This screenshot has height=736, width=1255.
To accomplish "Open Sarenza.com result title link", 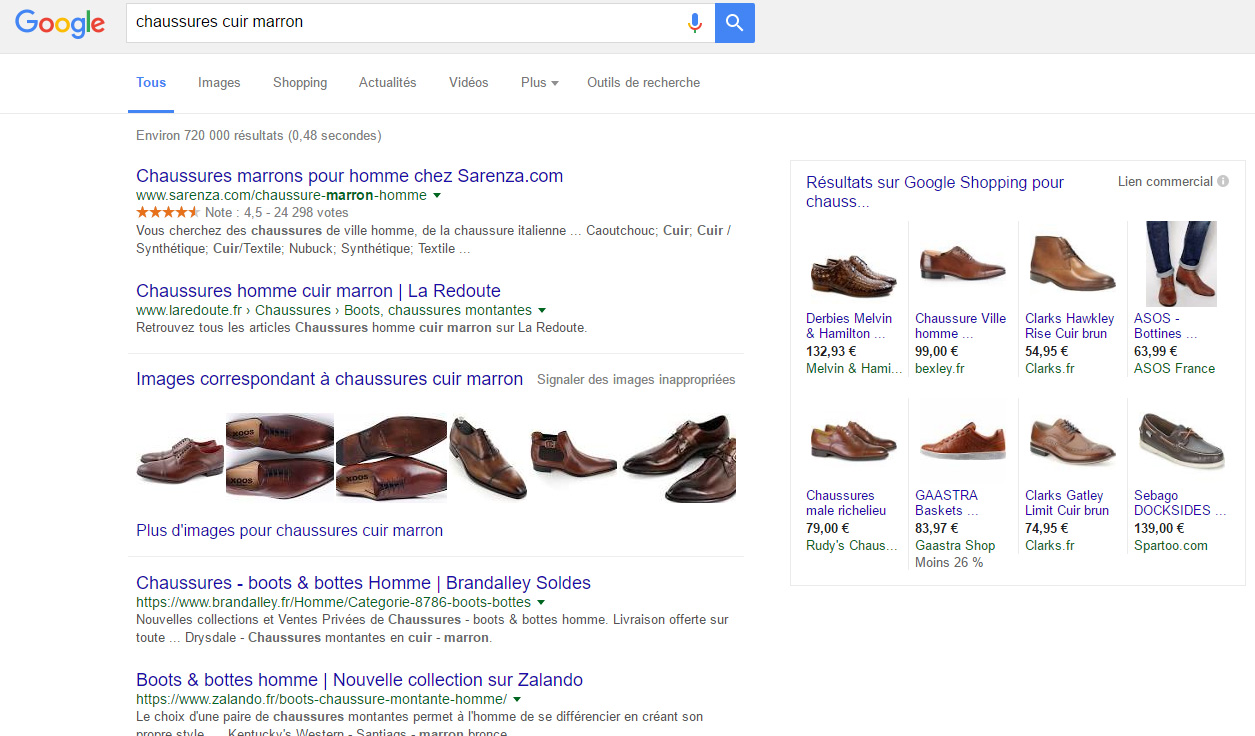I will click(x=350, y=176).
